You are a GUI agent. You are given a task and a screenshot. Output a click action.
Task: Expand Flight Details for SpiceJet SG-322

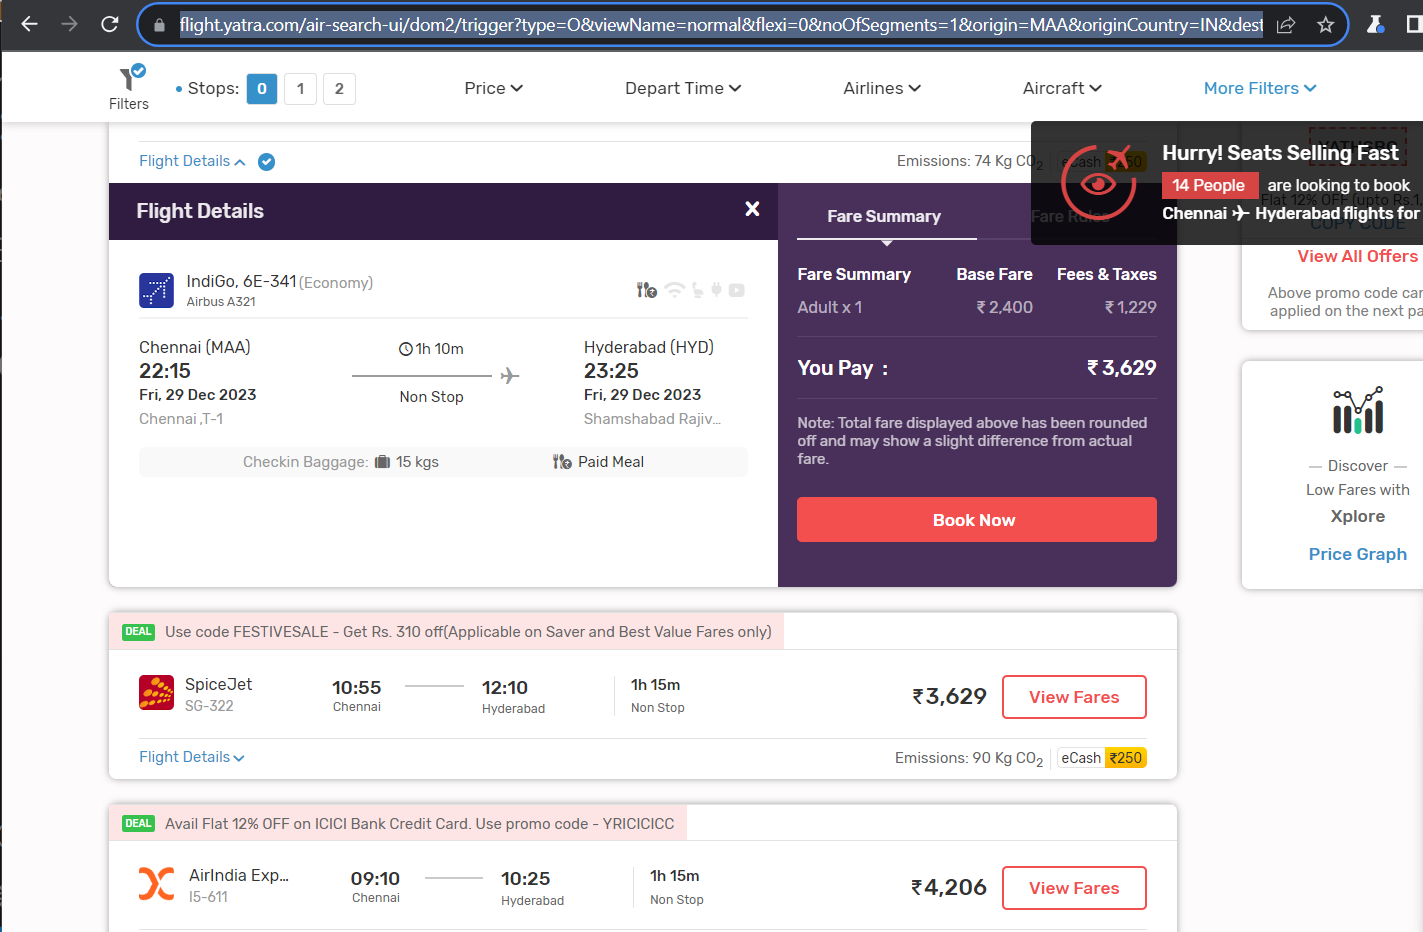(192, 757)
